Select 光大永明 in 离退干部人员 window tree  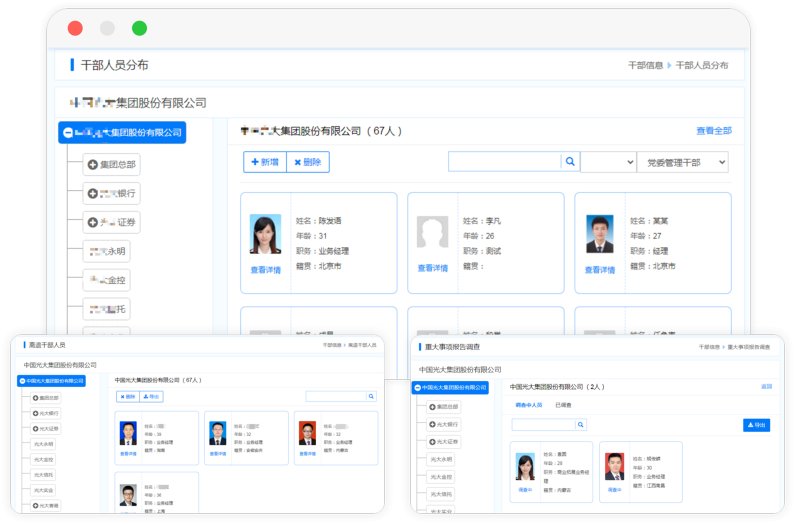click(44, 444)
